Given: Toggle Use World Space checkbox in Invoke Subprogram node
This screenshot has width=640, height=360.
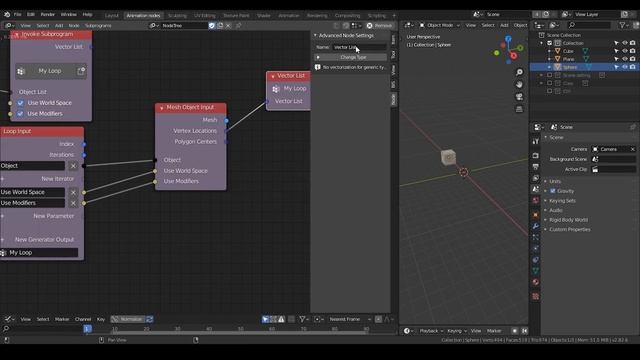Looking at the screenshot, I should coord(20,103).
